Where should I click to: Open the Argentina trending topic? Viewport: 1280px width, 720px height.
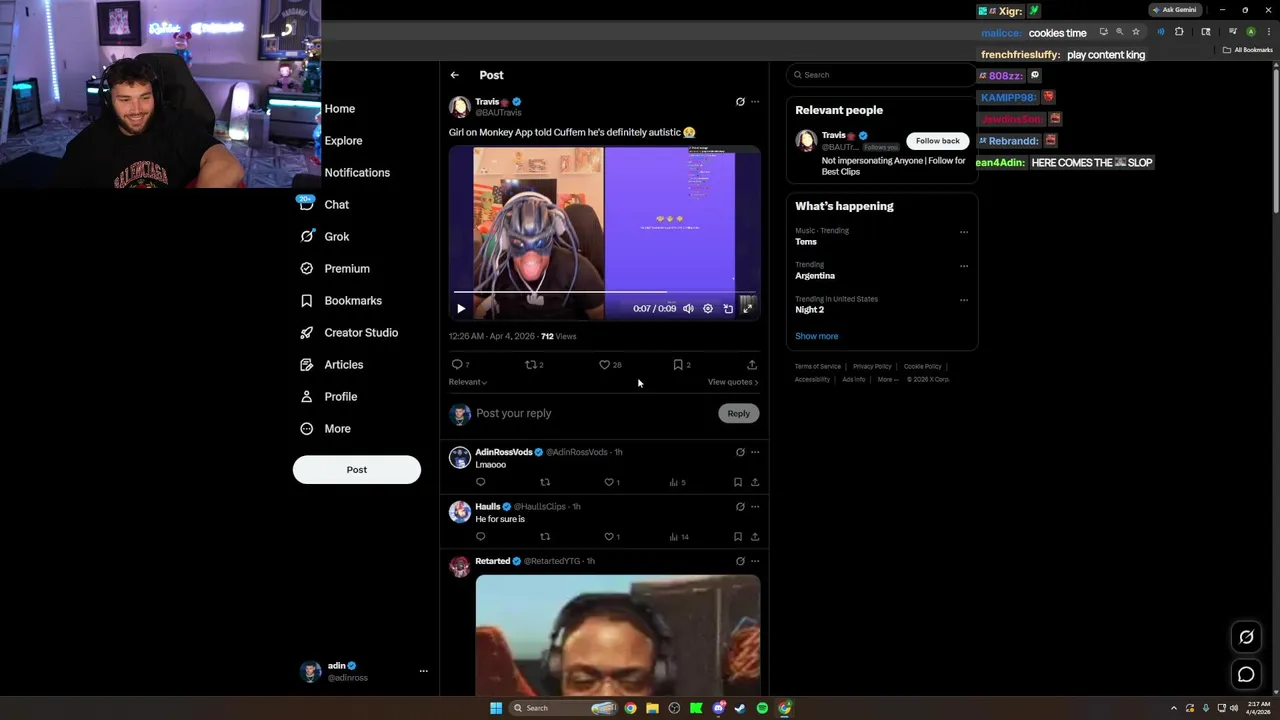[x=815, y=276]
